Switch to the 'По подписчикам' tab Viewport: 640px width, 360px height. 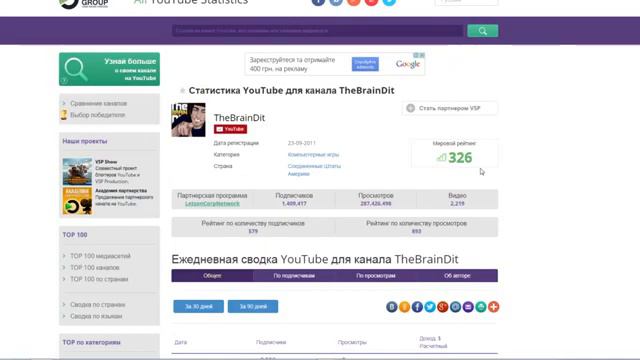(x=294, y=276)
